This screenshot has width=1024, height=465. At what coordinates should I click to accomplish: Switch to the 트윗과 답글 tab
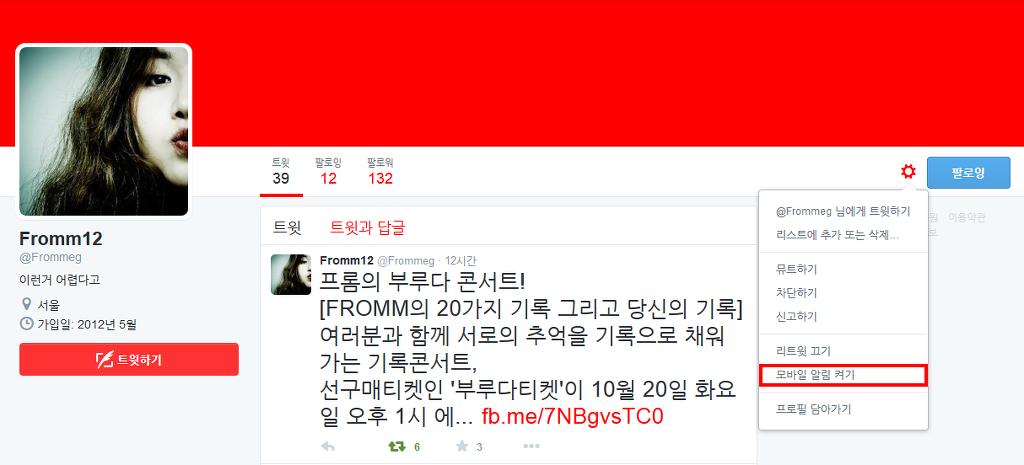[368, 228]
